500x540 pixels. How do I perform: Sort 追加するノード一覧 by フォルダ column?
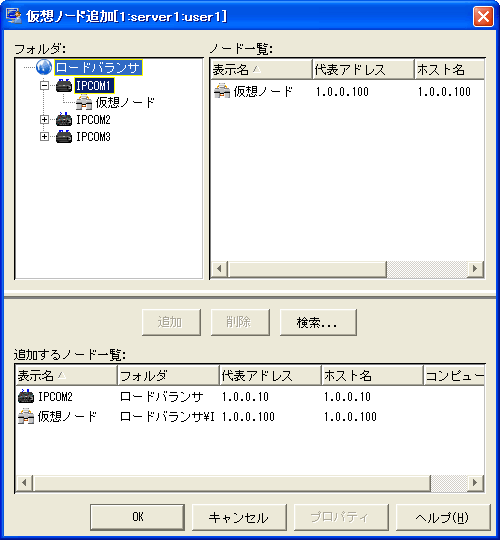[168, 375]
